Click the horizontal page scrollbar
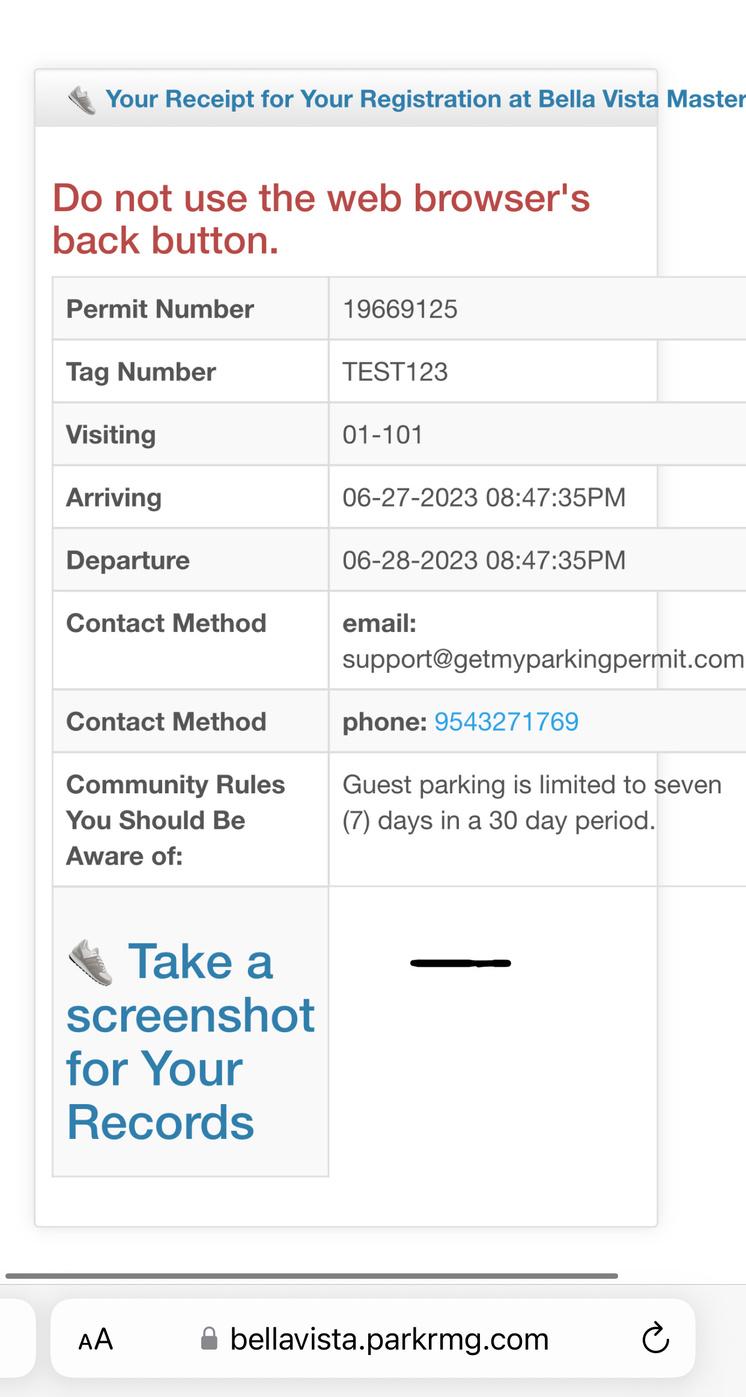Viewport: 746px width, 1397px height. tap(311, 1276)
